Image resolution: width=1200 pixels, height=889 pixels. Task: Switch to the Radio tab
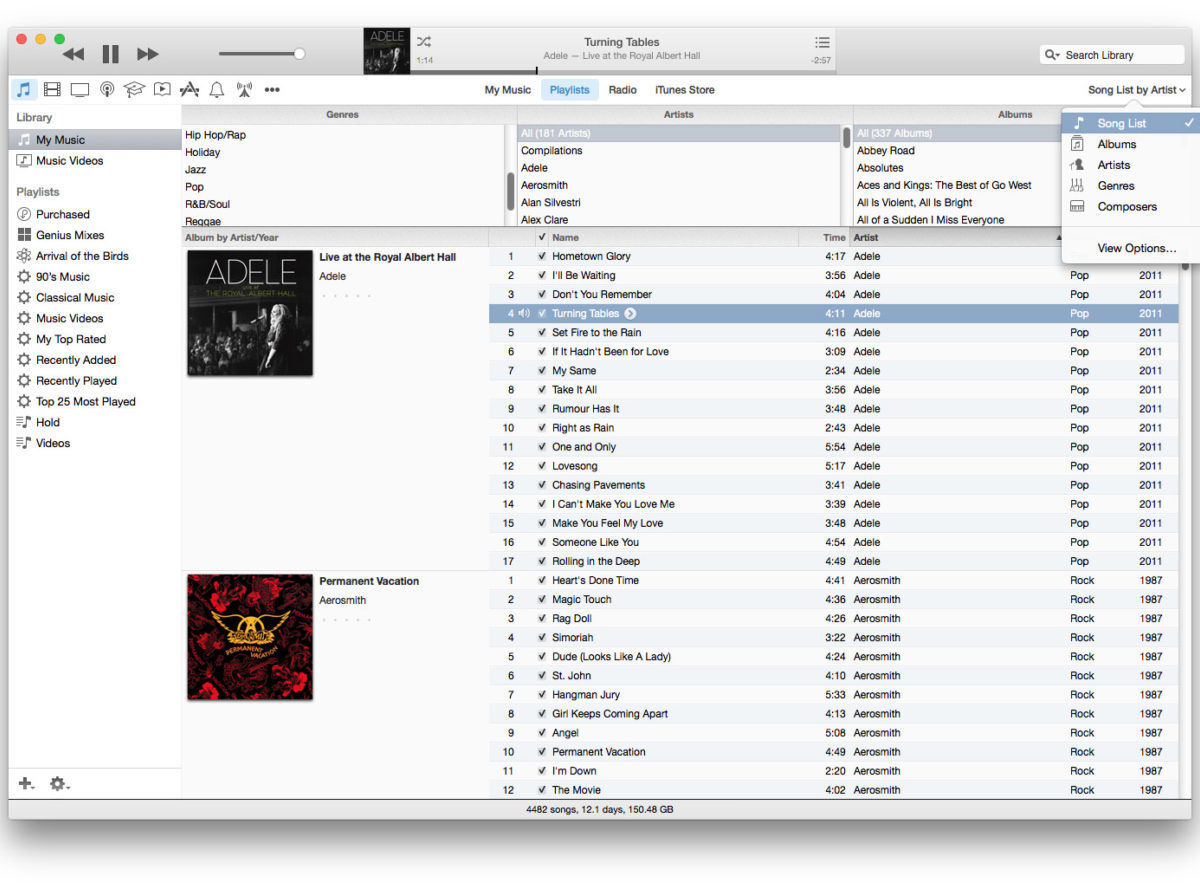[622, 90]
